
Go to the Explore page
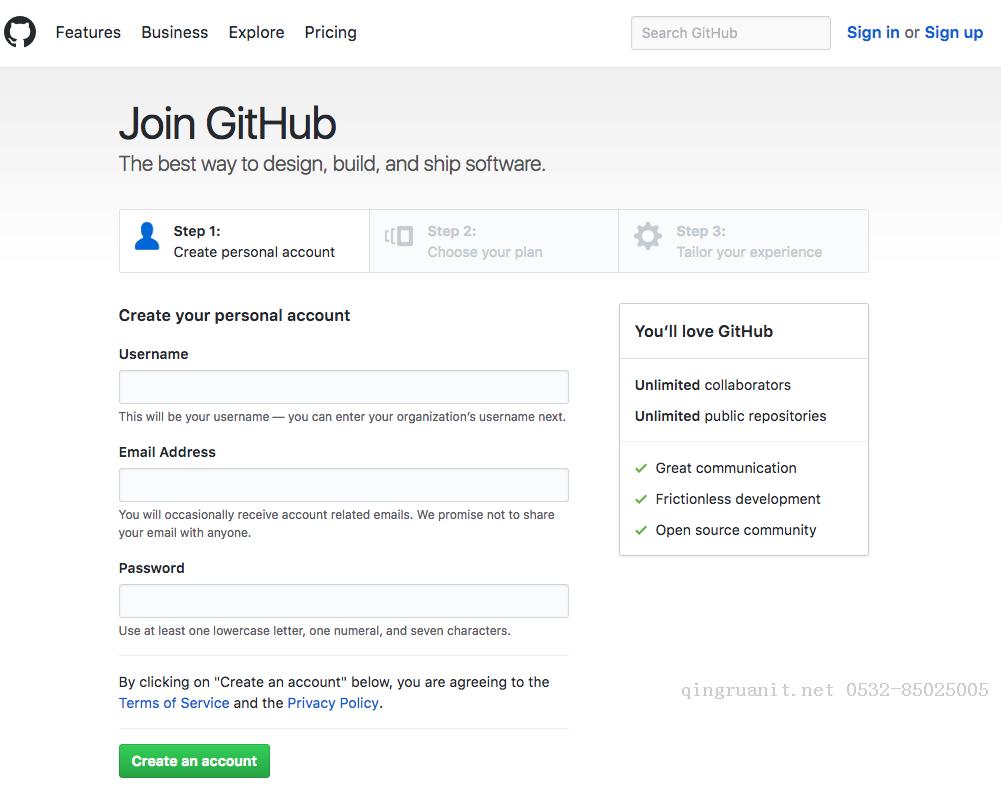256,32
